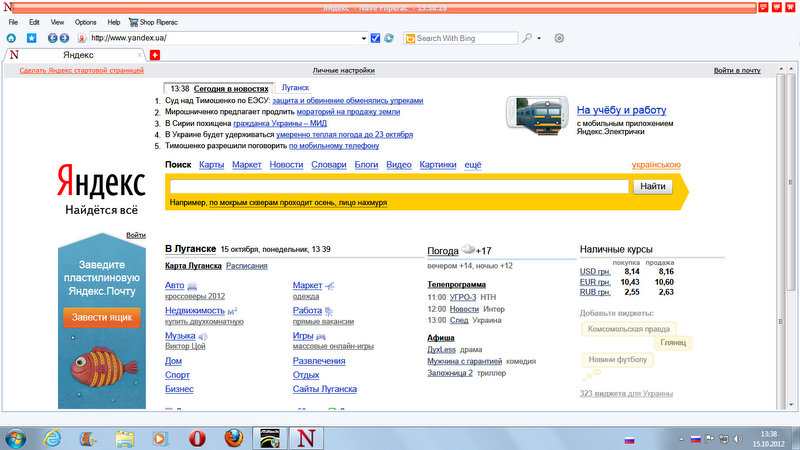
Task: Click the Bing logo in the search box
Action: pyautogui.click(x=410, y=38)
